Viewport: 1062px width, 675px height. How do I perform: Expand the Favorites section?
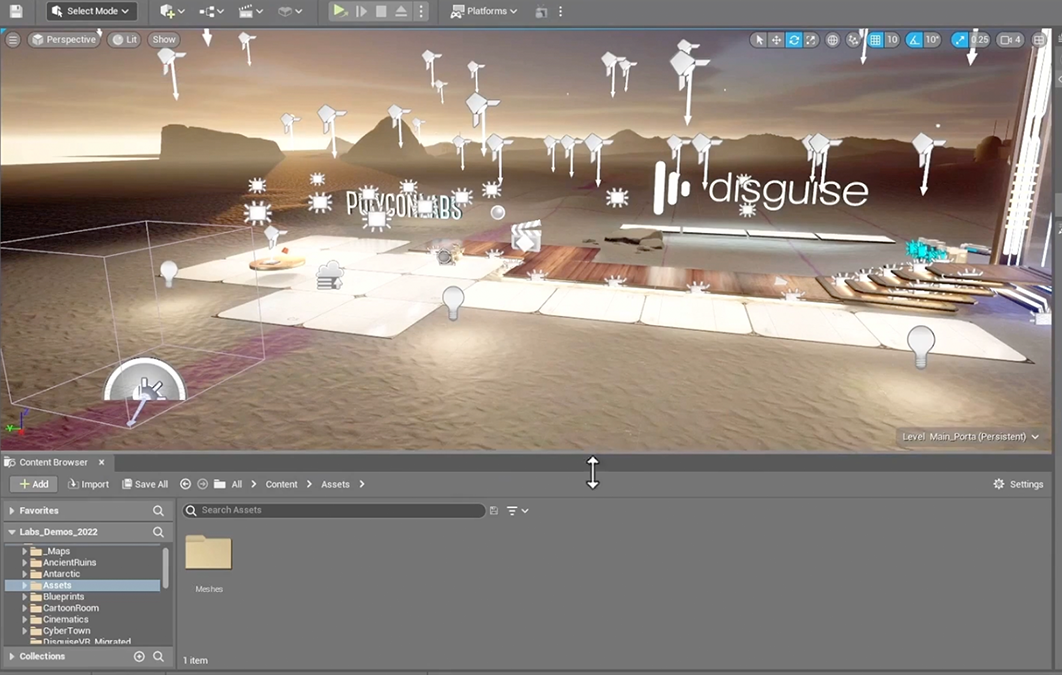click(x=12, y=510)
